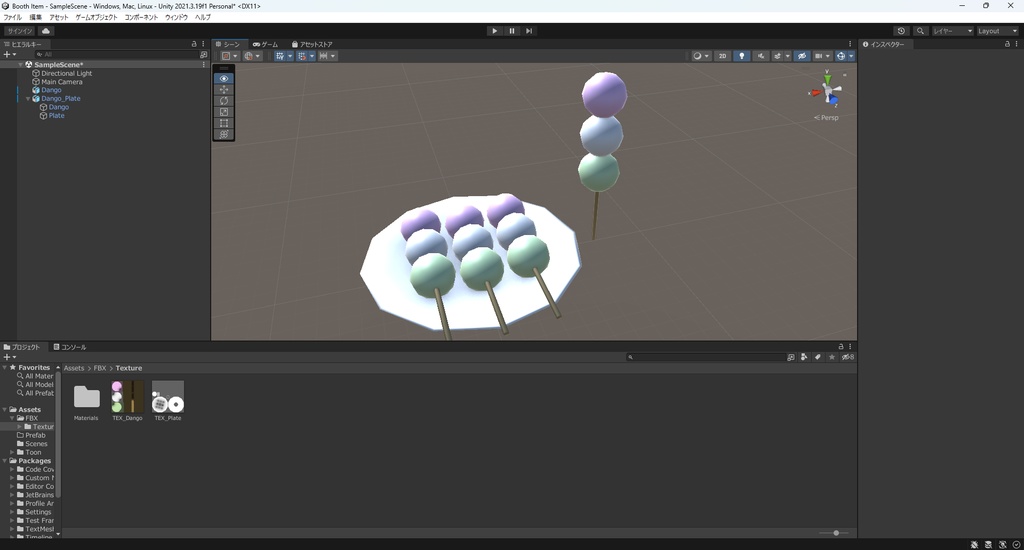Toggle hidden objects visibility (crossed eye) in Scene
This screenshot has height=550, width=1024.
click(x=802, y=56)
